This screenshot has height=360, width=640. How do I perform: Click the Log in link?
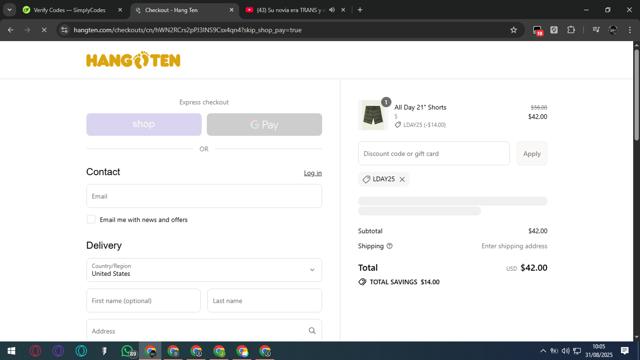click(x=313, y=173)
